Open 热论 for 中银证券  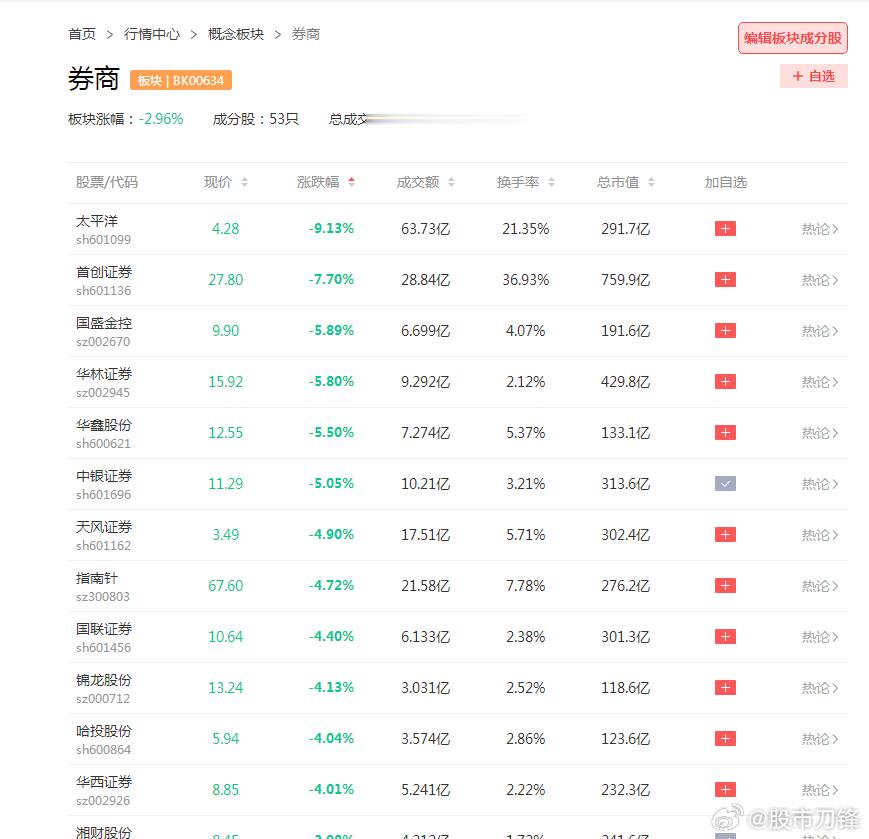820,484
